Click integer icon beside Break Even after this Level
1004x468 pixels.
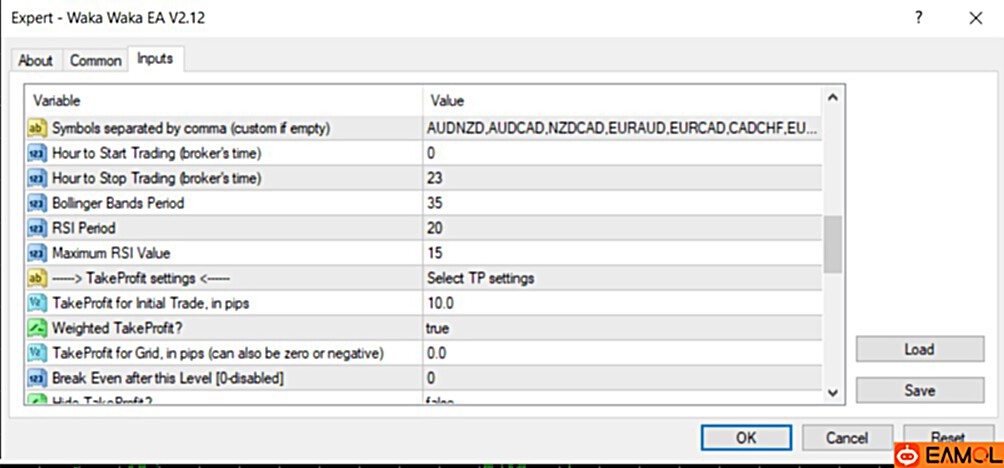[x=36, y=378]
